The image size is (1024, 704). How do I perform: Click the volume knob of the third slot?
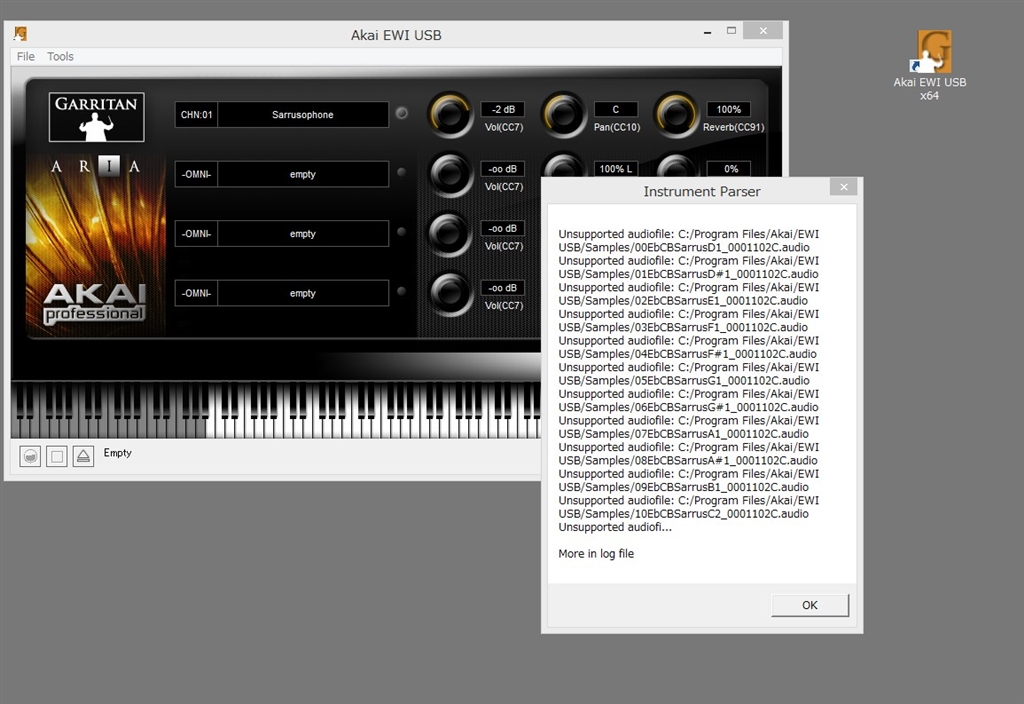450,233
